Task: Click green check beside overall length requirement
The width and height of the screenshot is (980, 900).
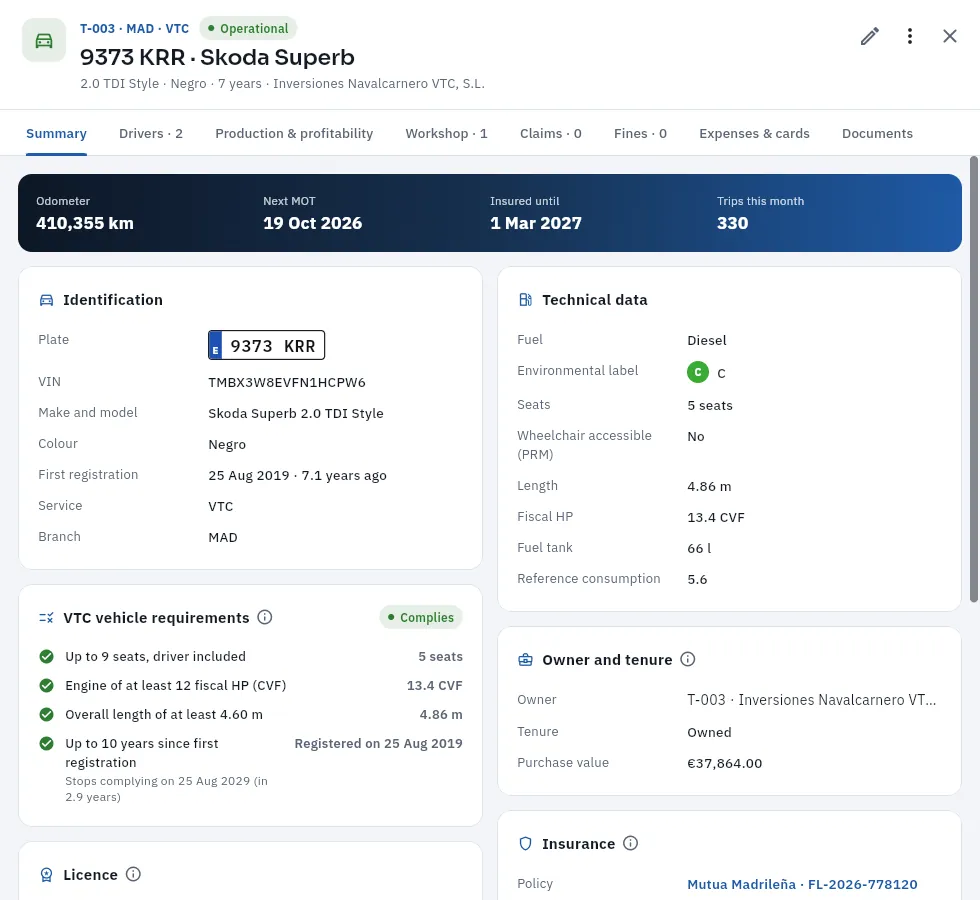Action: point(46,714)
